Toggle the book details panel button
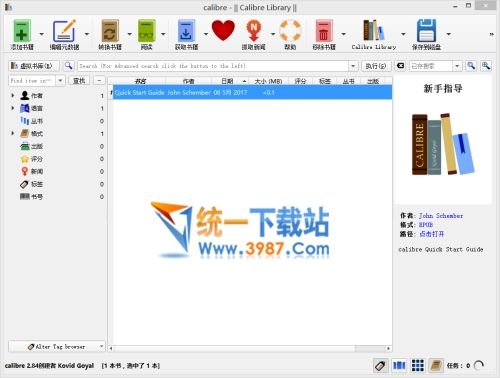The width and height of the screenshot is (500, 378). pyautogui.click(x=435, y=366)
